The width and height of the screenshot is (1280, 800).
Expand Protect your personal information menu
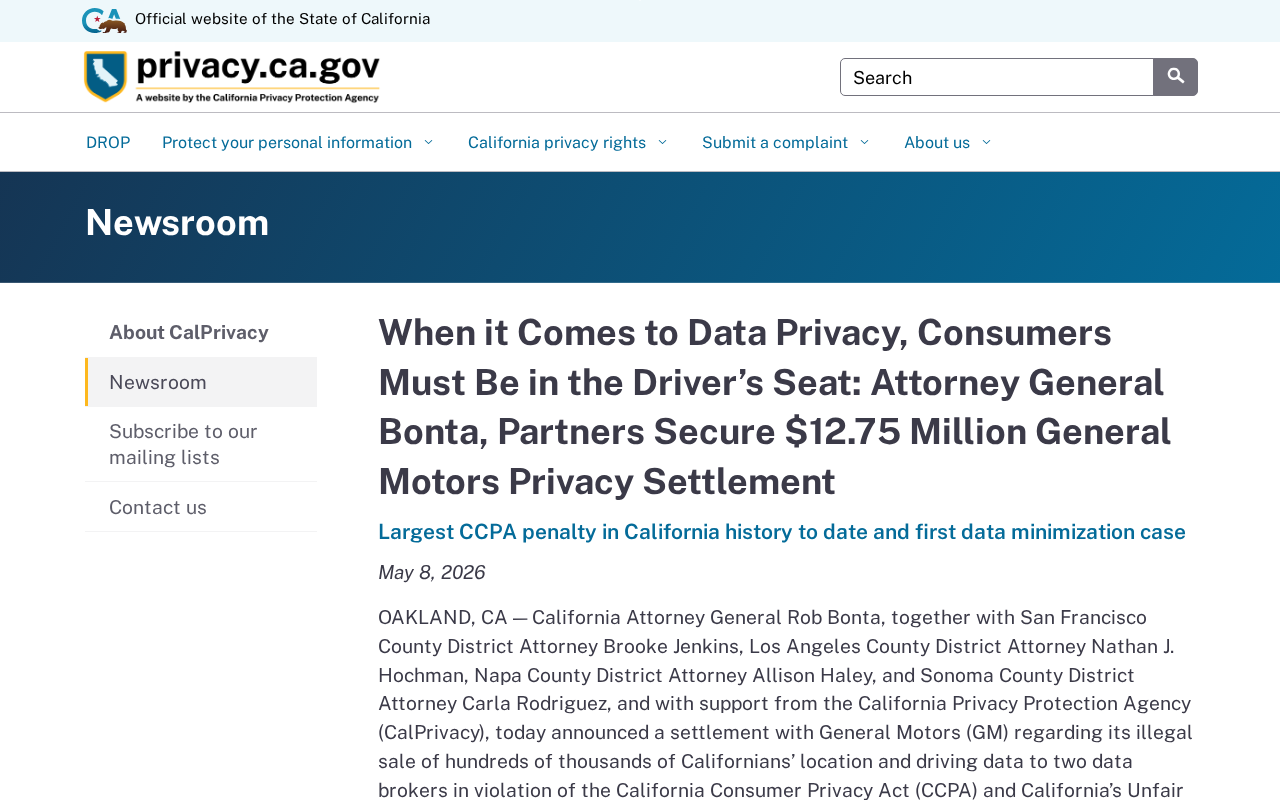298,142
